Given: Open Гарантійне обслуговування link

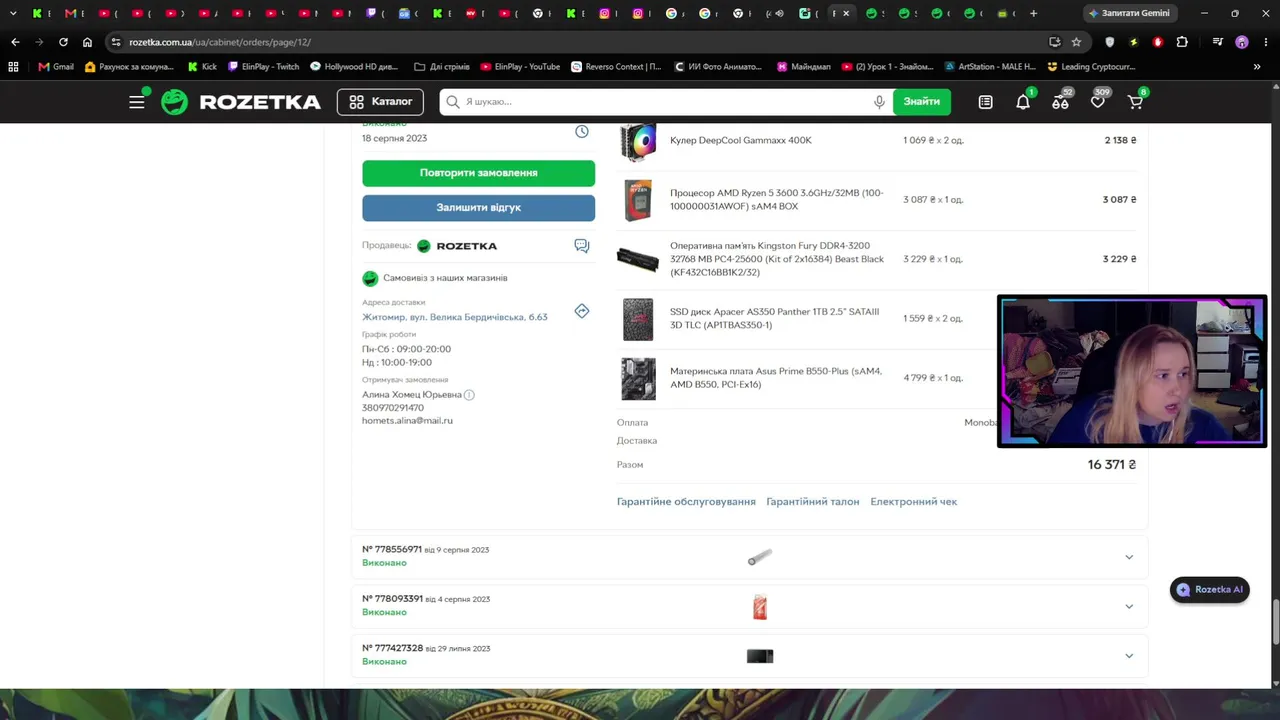Looking at the screenshot, I should [x=686, y=502].
